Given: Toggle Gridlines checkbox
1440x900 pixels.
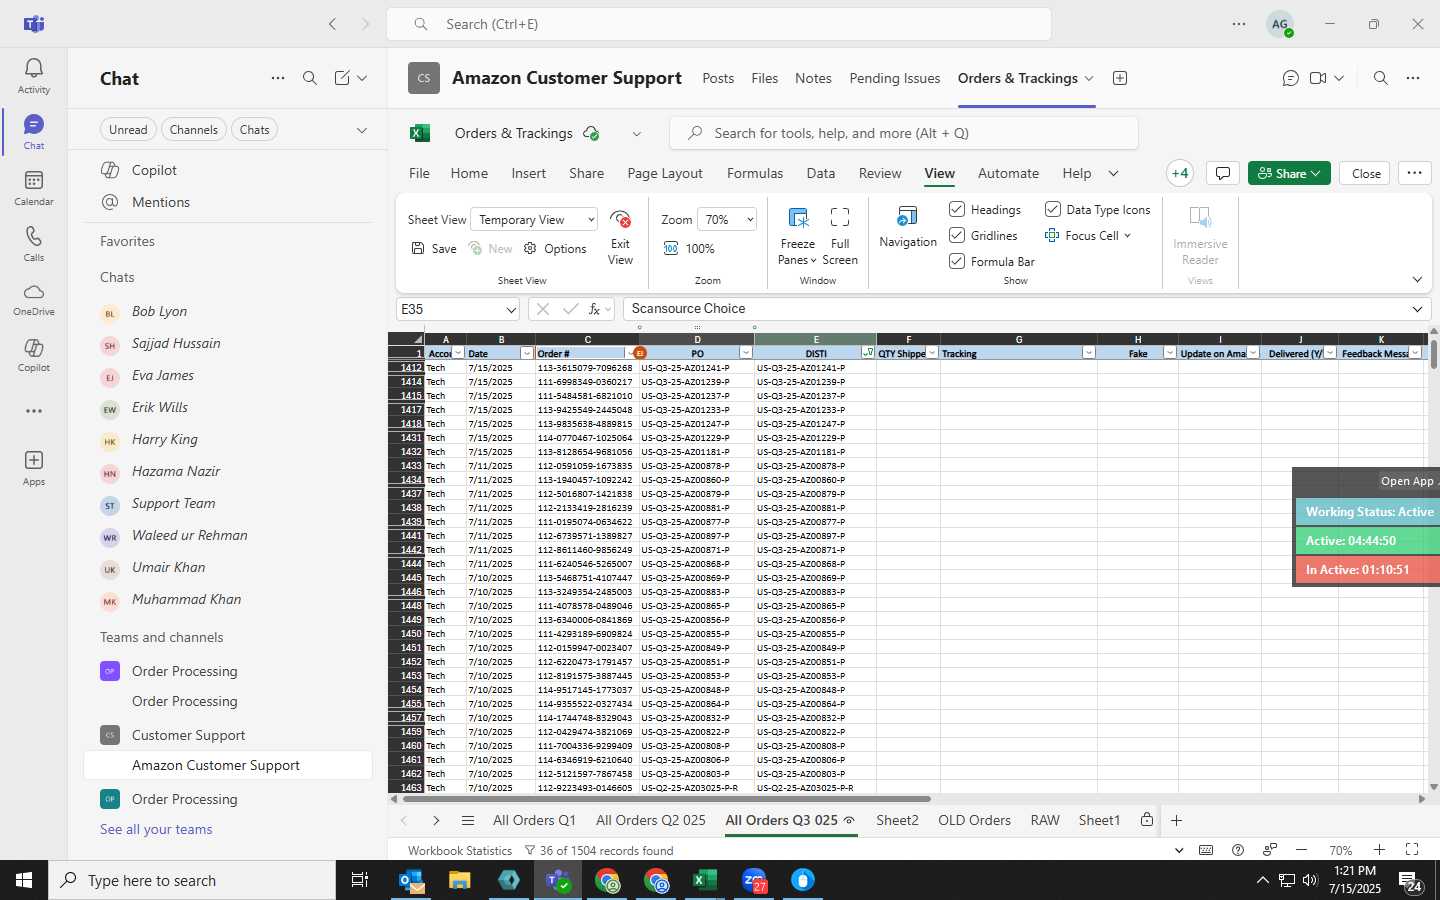Looking at the screenshot, I should pos(957,235).
